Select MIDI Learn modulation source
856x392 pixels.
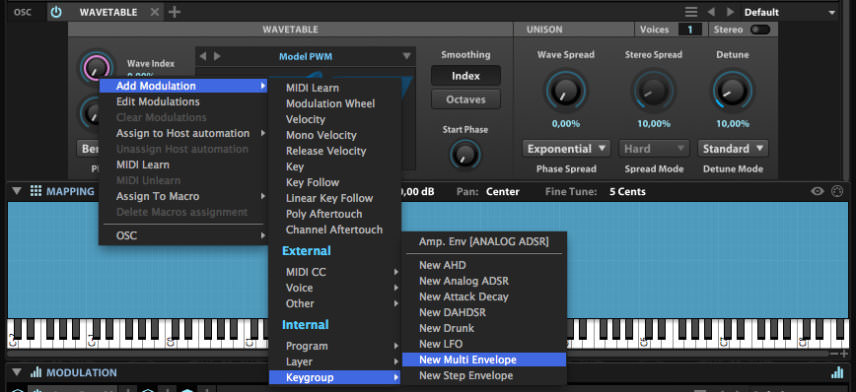[x=335, y=88]
